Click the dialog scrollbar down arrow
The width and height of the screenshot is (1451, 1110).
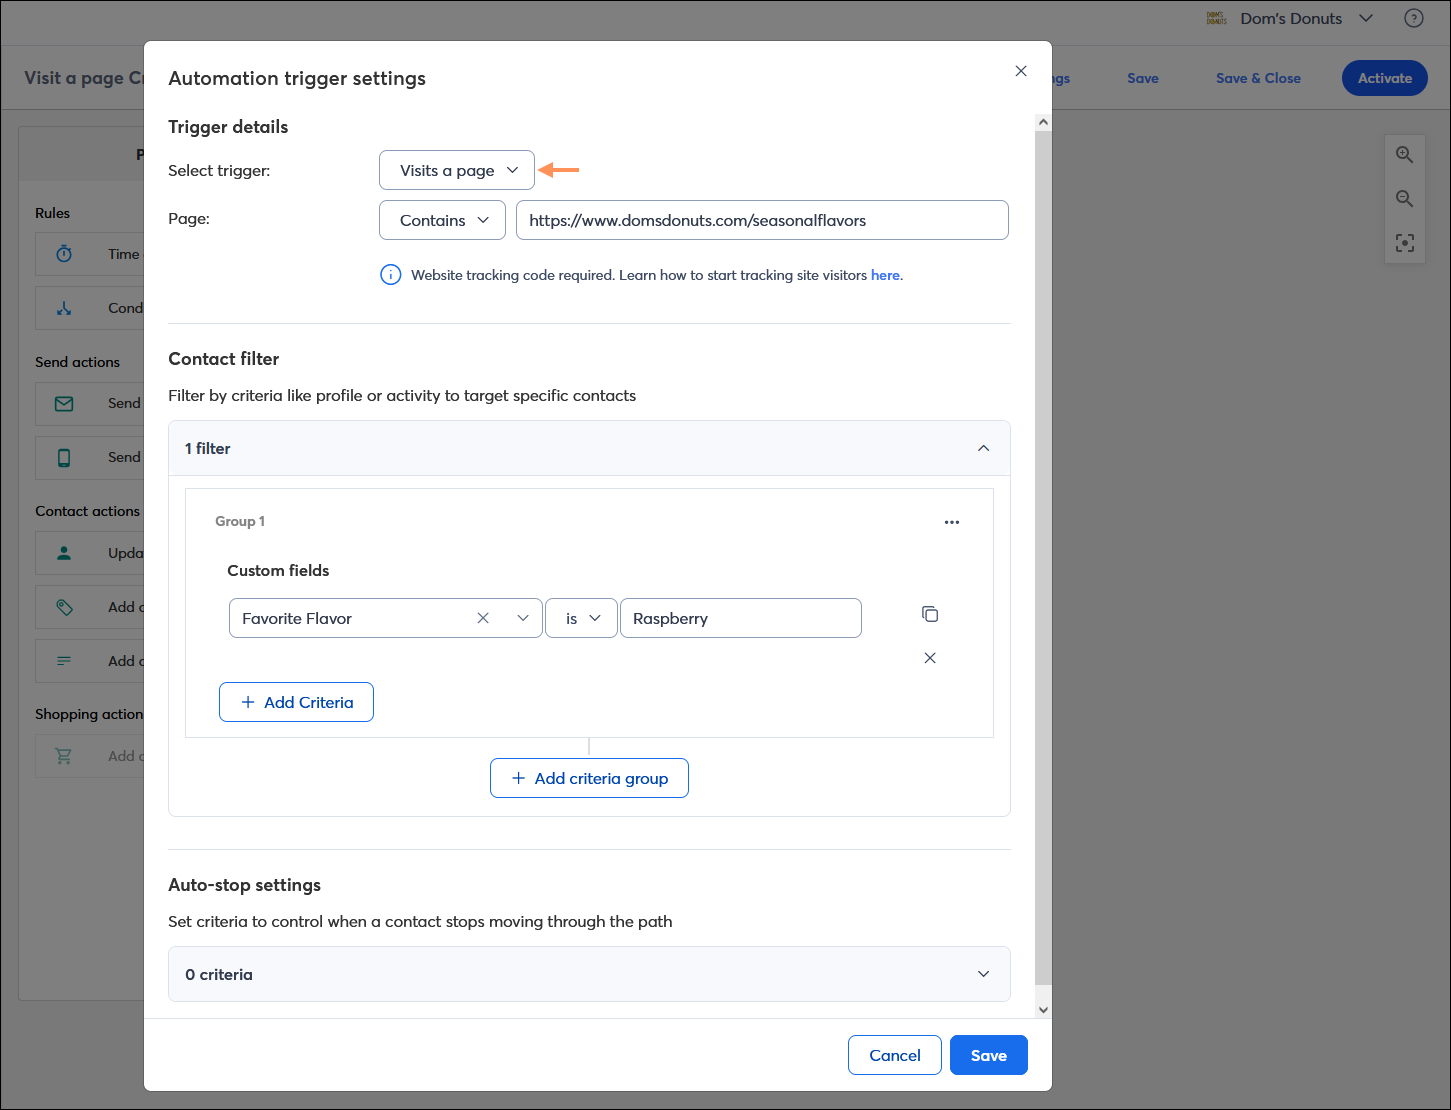pyautogui.click(x=1043, y=1009)
